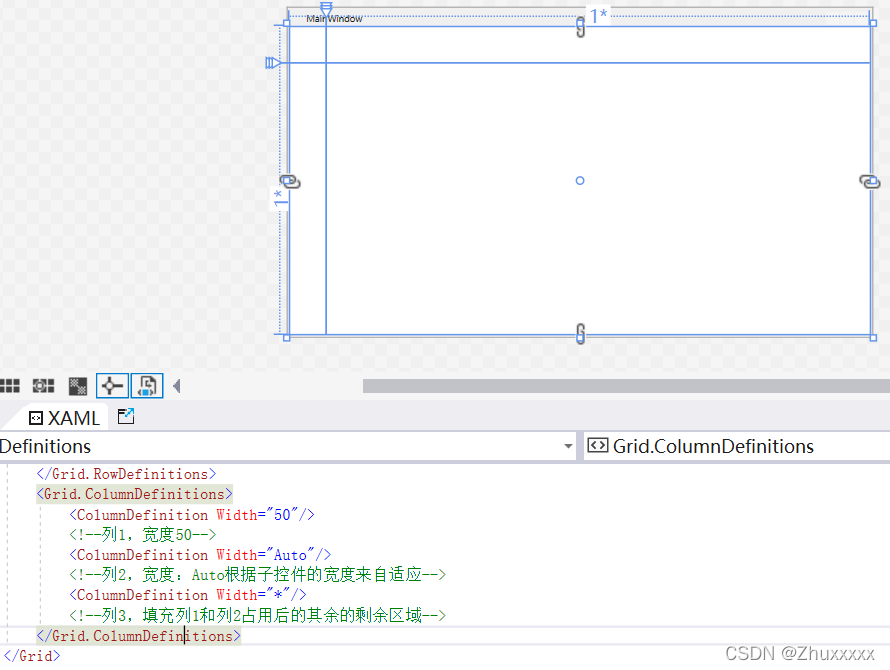
Task: Open XAML editor in separate window
Action: 125,416
